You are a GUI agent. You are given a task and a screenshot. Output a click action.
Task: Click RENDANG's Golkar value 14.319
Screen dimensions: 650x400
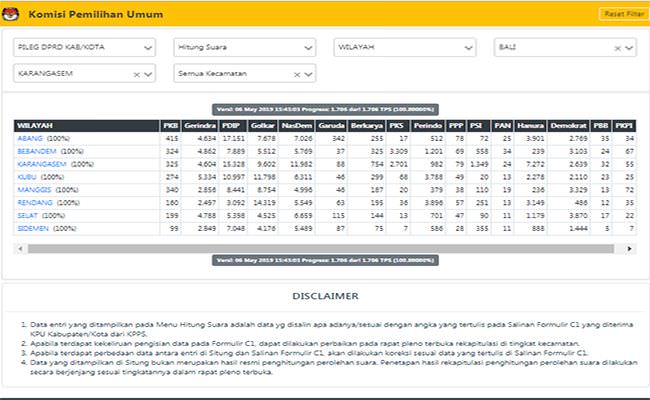pos(264,203)
